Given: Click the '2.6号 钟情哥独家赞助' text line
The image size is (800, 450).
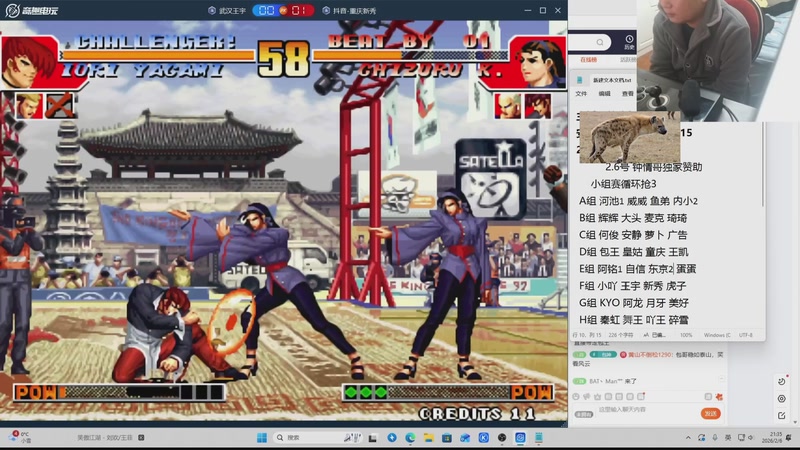Looking at the screenshot, I should pyautogui.click(x=654, y=167).
